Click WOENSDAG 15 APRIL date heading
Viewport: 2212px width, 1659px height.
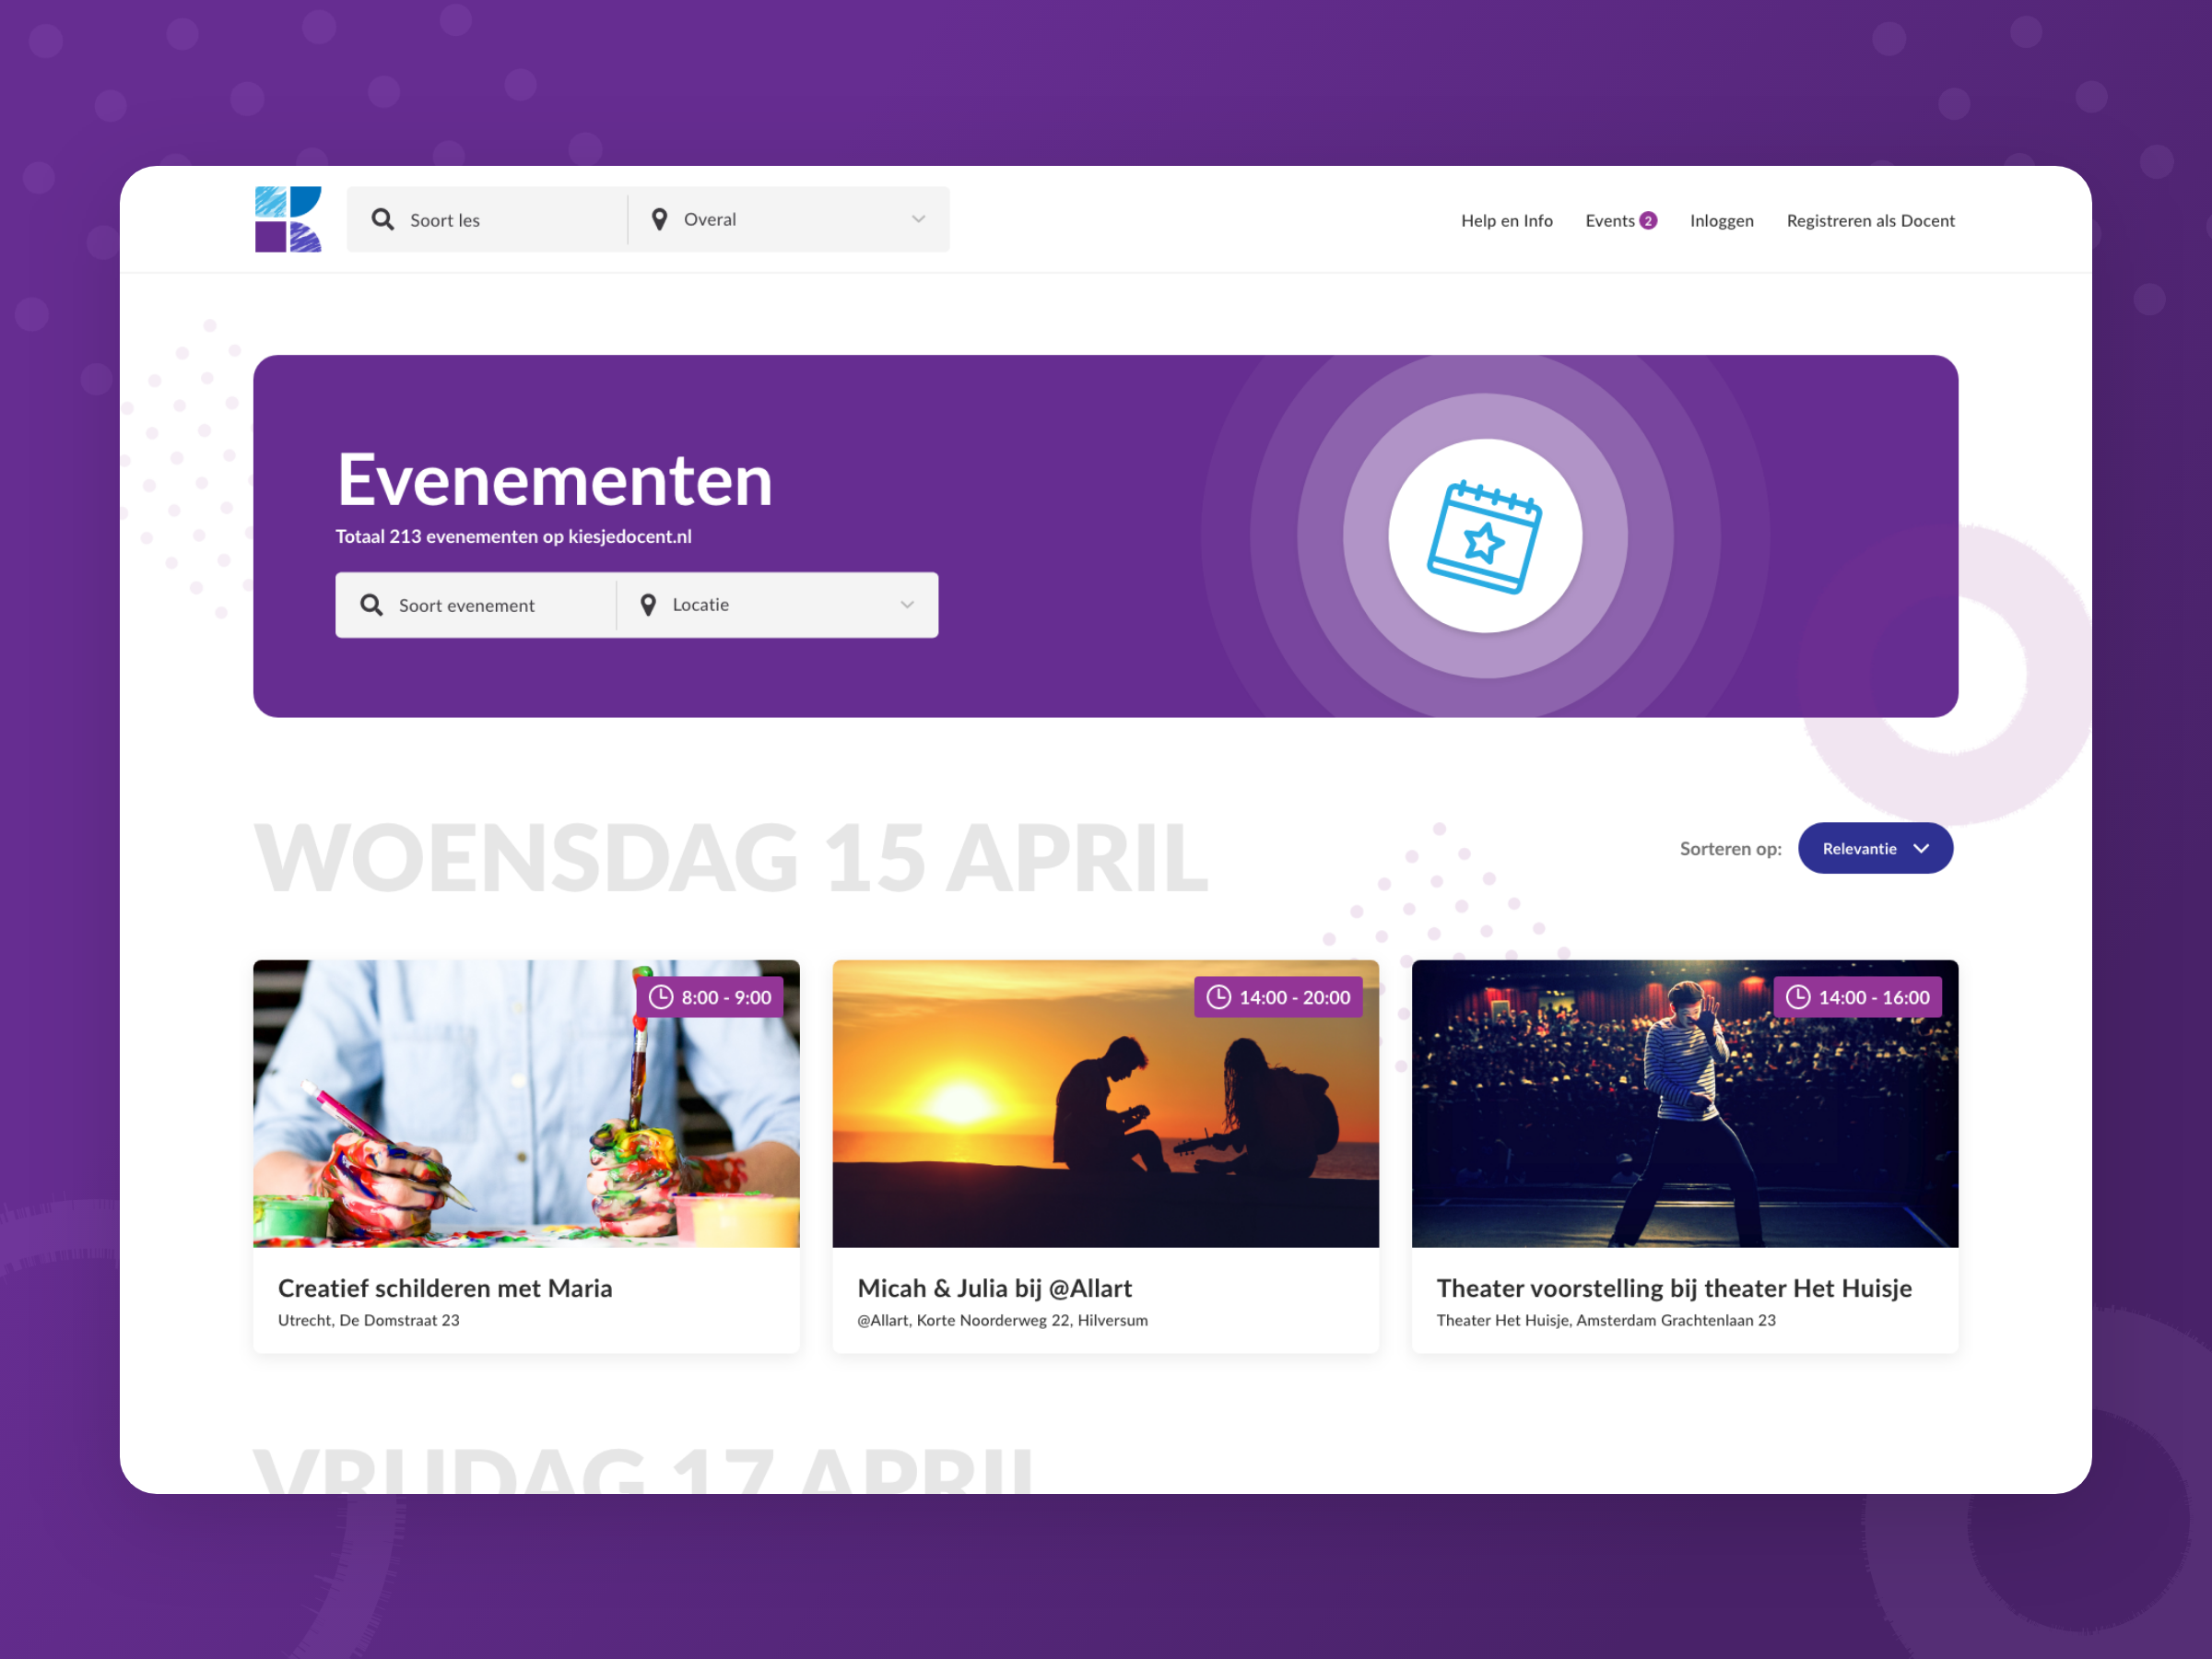(731, 858)
